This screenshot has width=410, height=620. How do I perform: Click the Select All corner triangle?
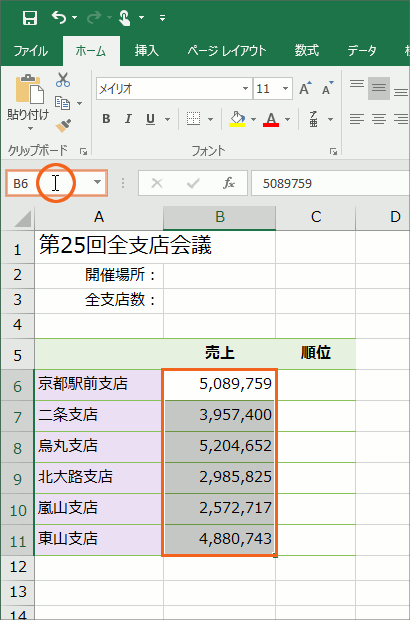23,219
